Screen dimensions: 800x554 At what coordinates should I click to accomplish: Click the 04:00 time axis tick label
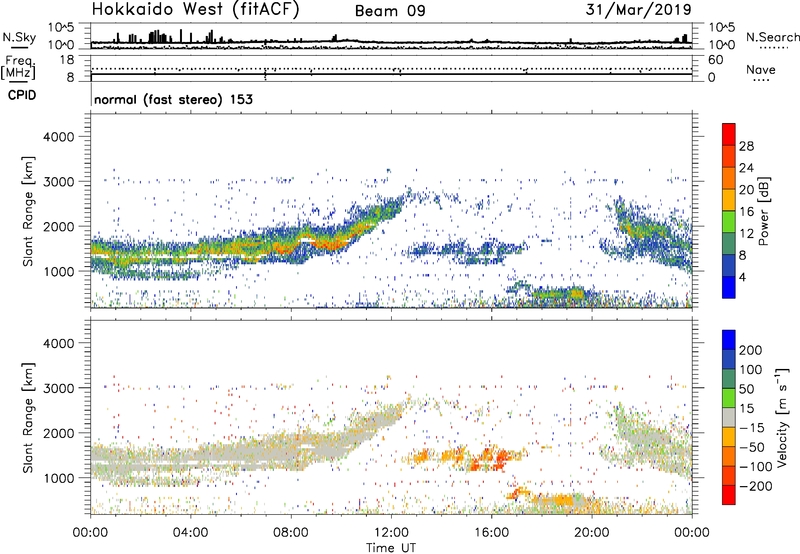coord(191,533)
